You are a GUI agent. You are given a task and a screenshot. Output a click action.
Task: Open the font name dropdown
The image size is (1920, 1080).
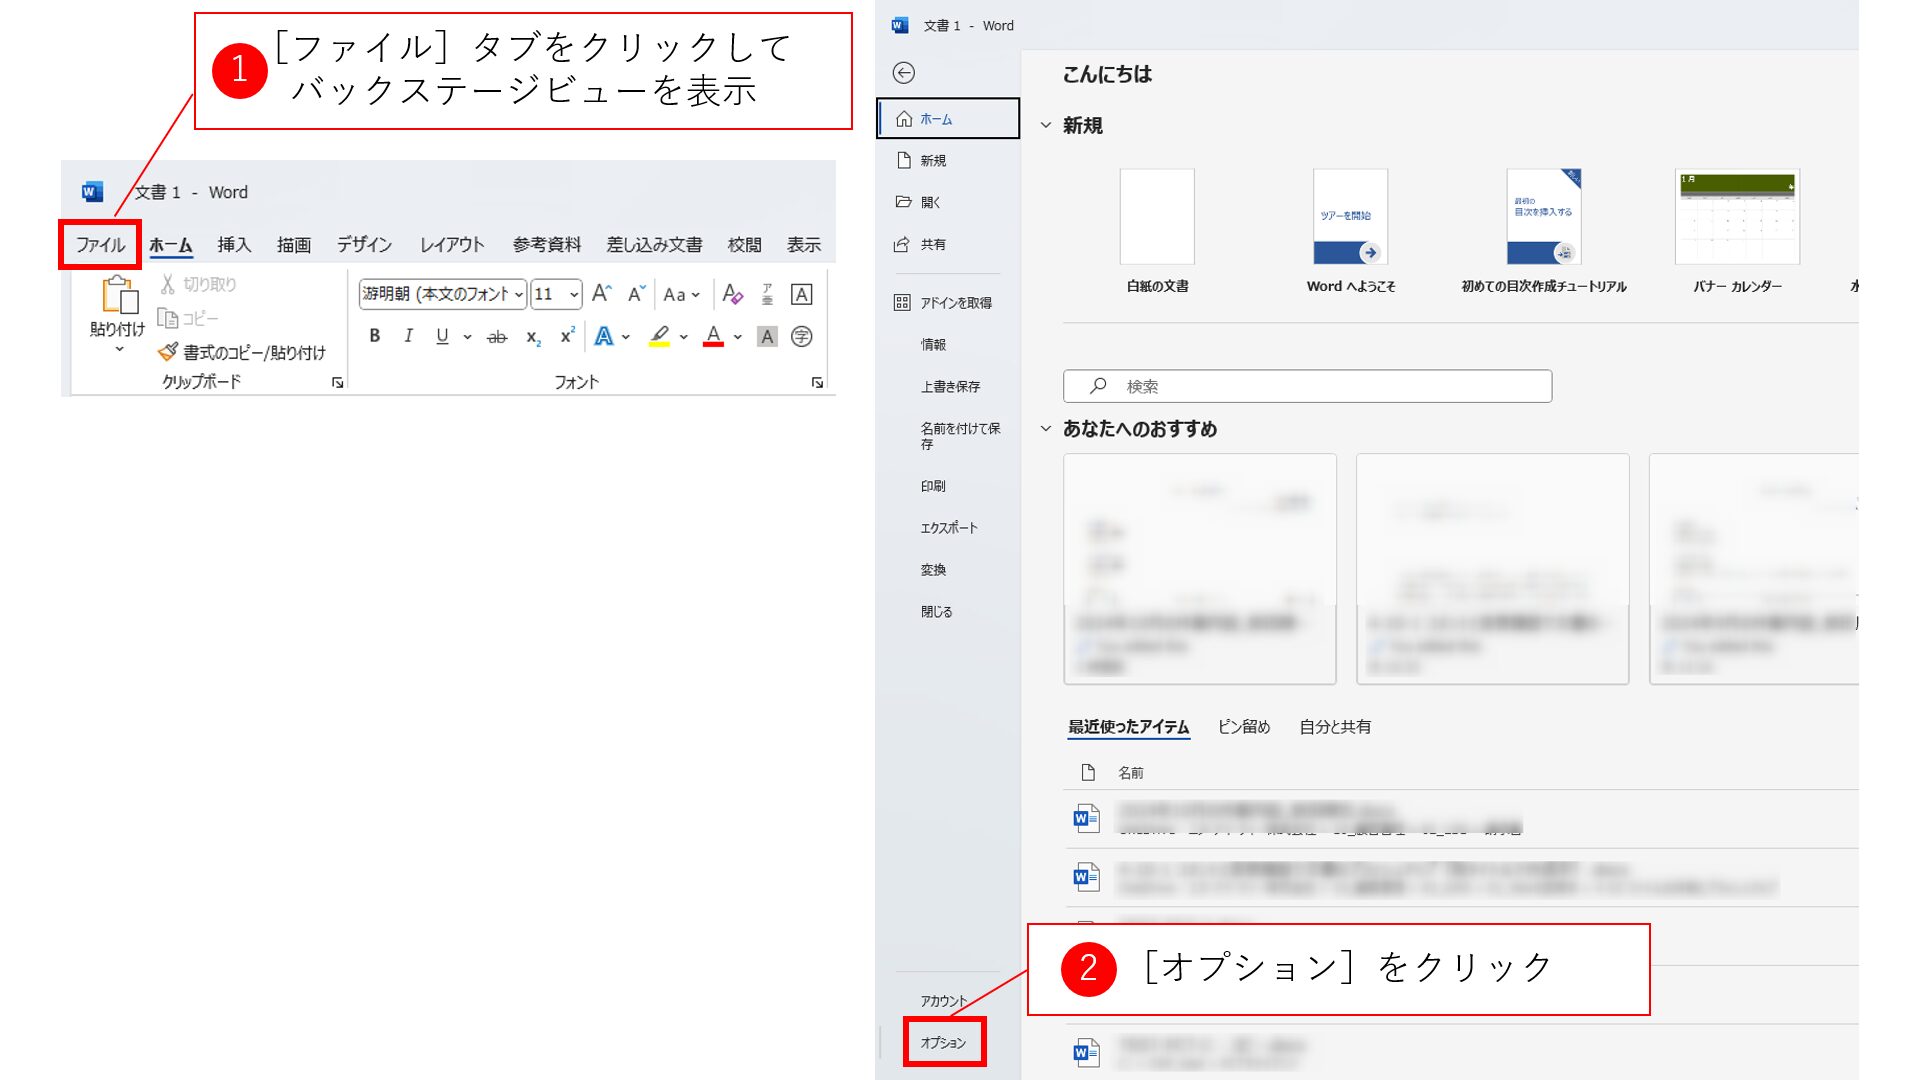coord(518,294)
